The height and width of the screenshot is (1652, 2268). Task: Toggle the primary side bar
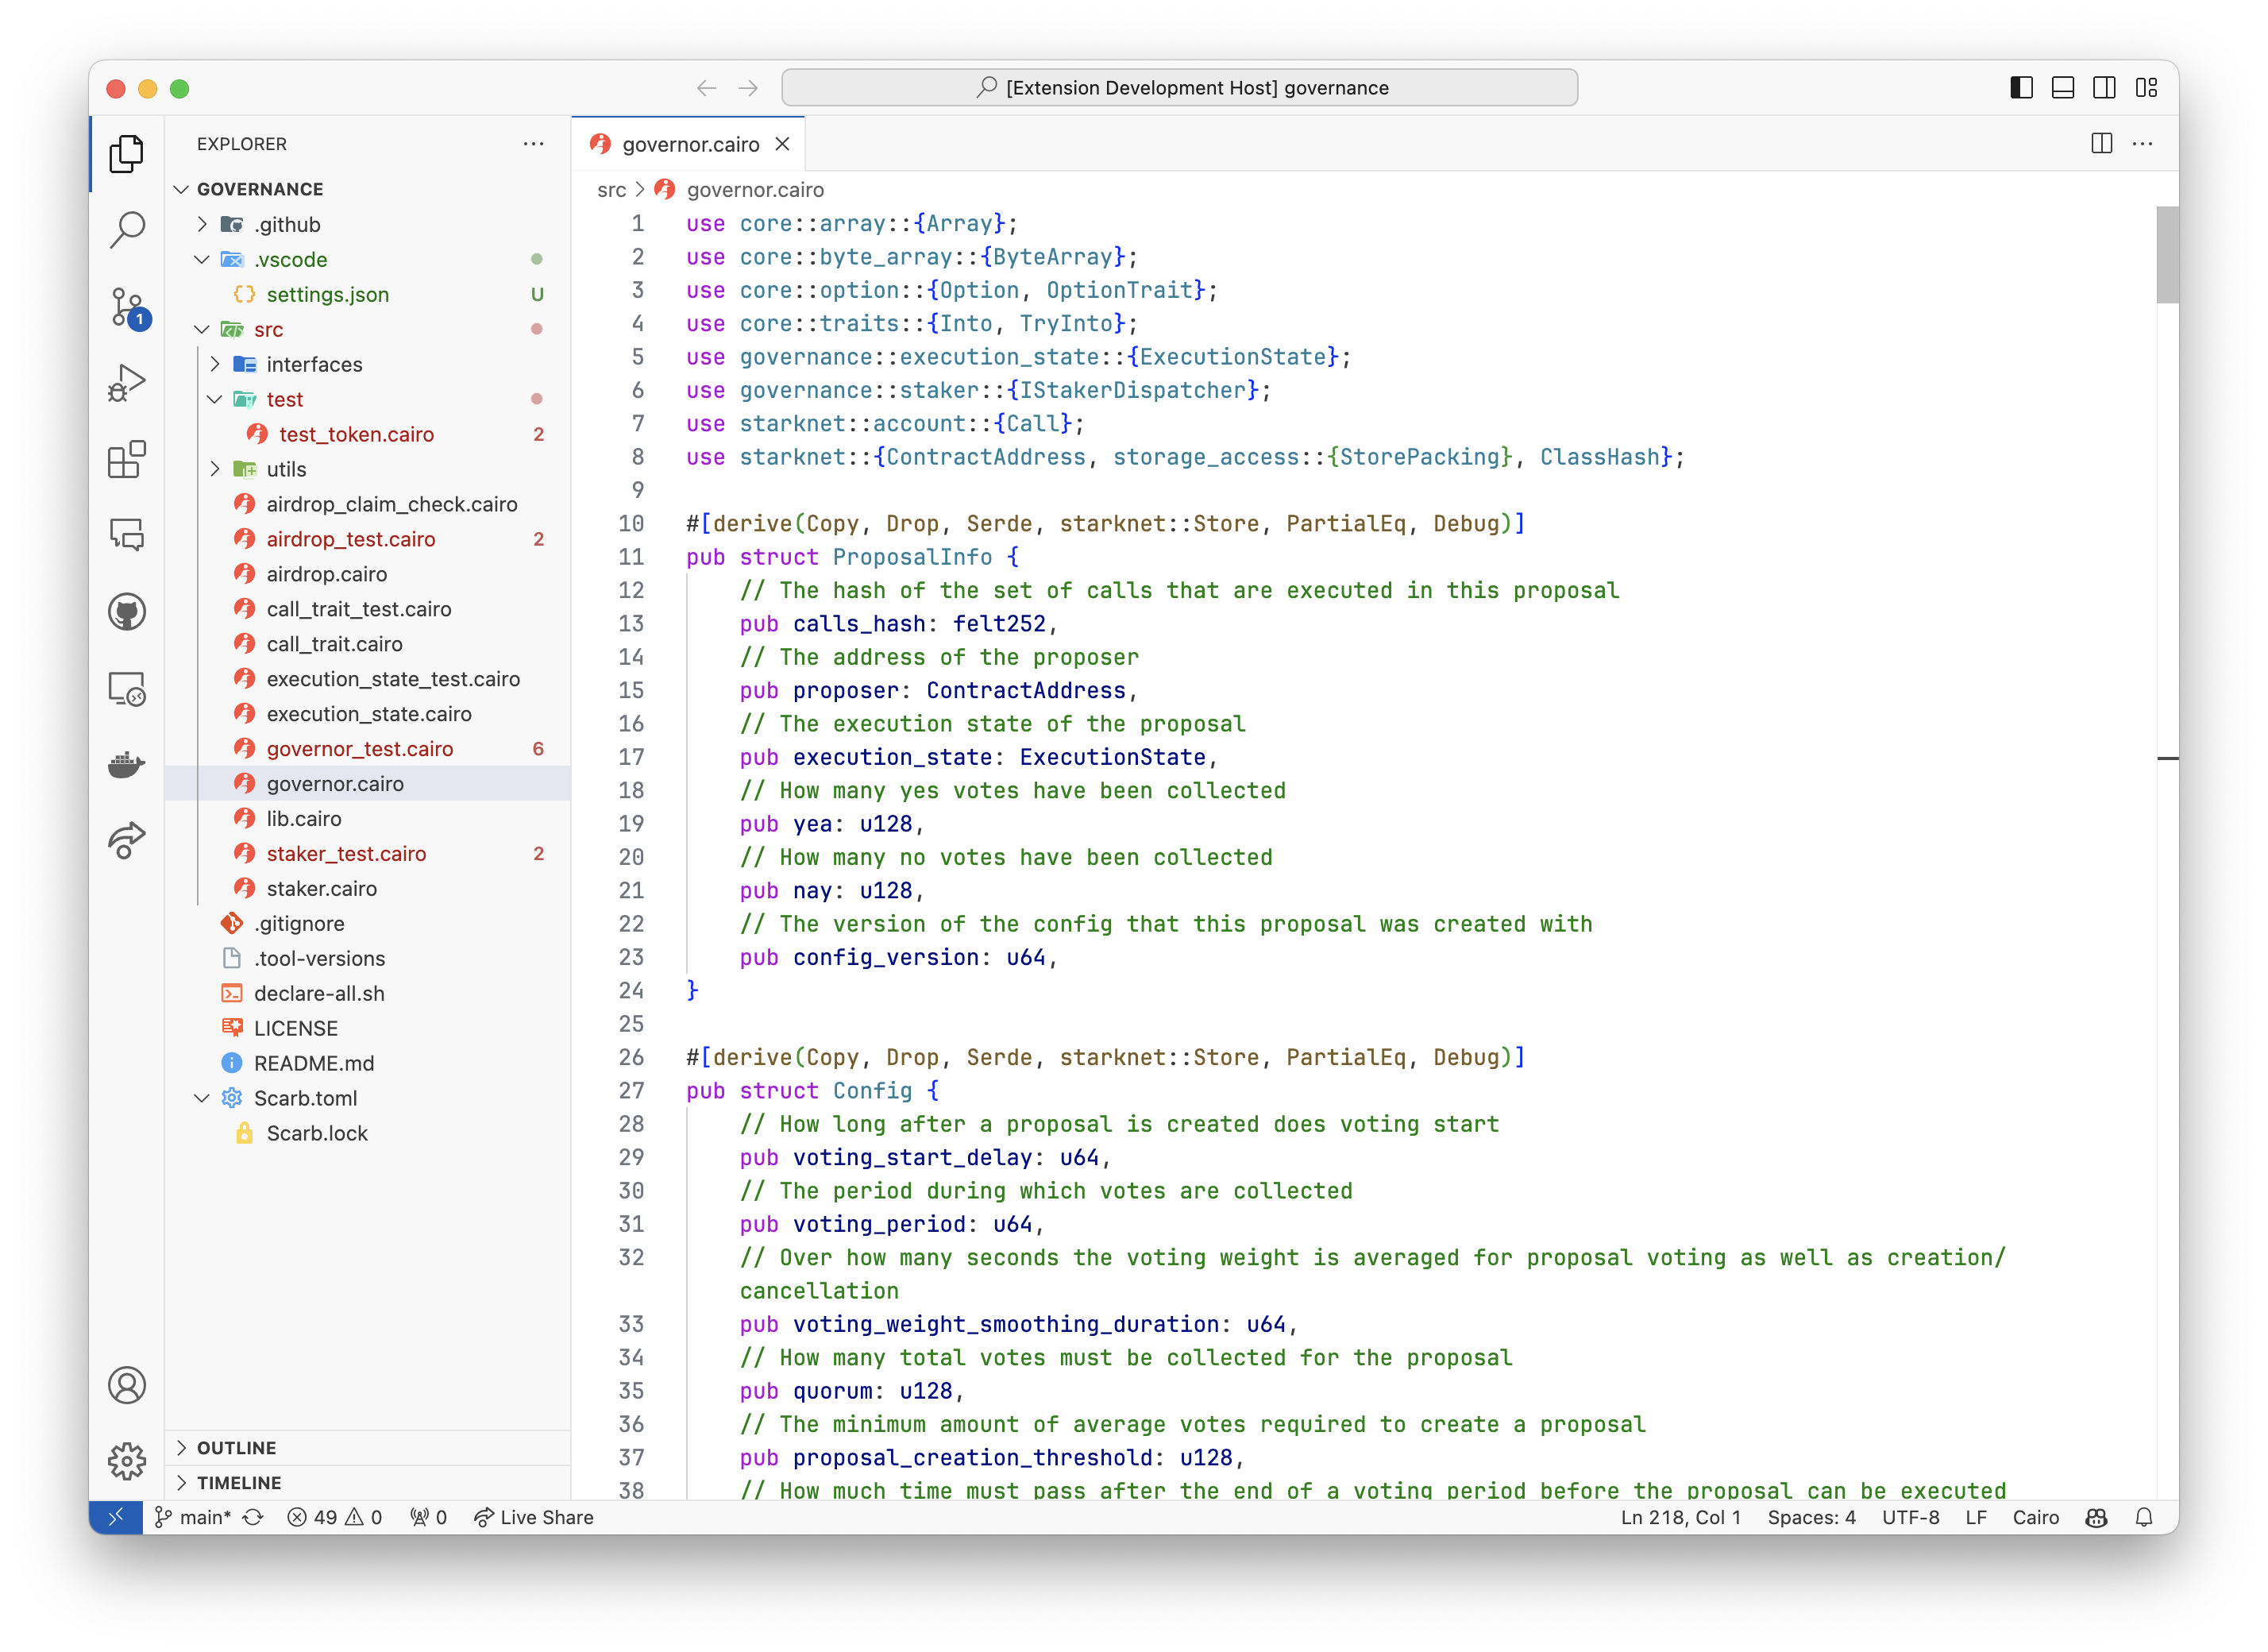2021,88
